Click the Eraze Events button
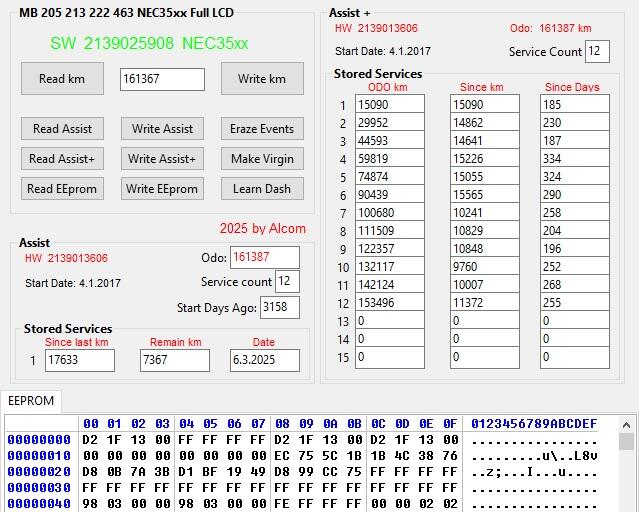This screenshot has height=512, width=639. 262,129
